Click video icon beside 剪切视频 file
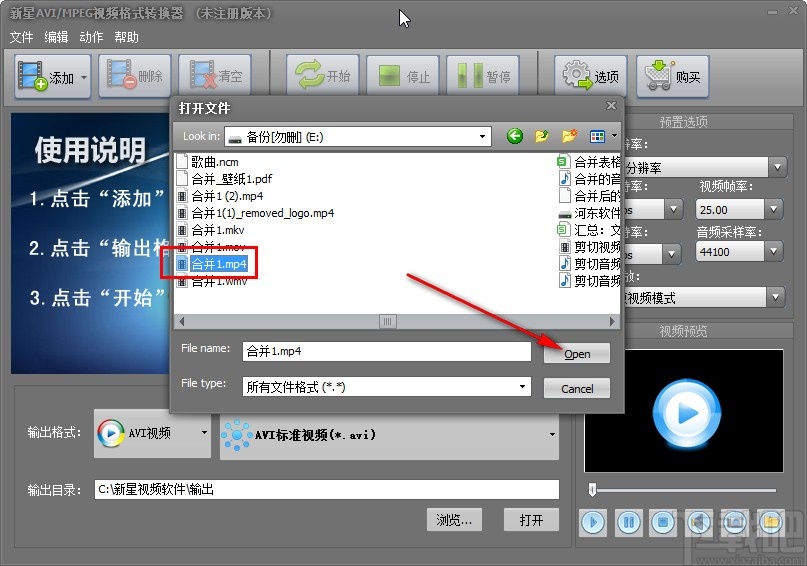The height and width of the screenshot is (566, 807). coord(565,247)
